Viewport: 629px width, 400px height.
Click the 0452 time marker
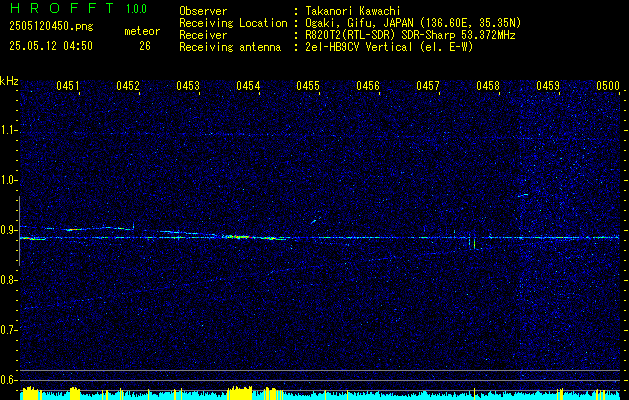click(128, 85)
